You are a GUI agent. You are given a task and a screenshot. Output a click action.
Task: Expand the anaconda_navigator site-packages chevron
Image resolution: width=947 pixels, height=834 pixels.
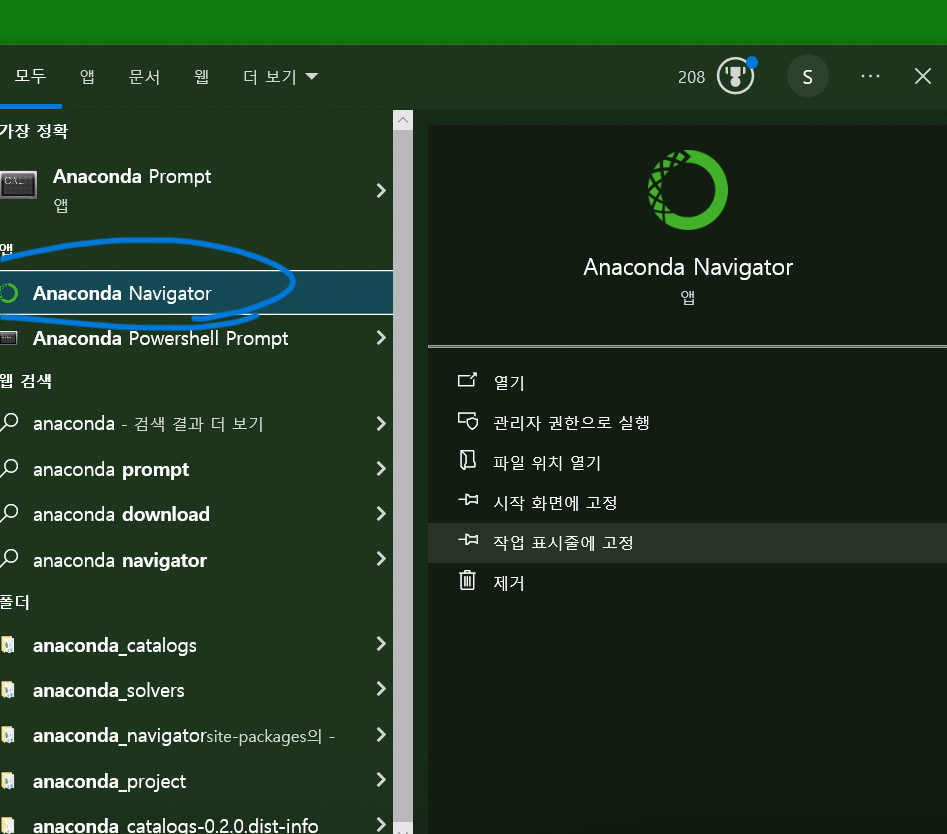pyautogui.click(x=380, y=734)
